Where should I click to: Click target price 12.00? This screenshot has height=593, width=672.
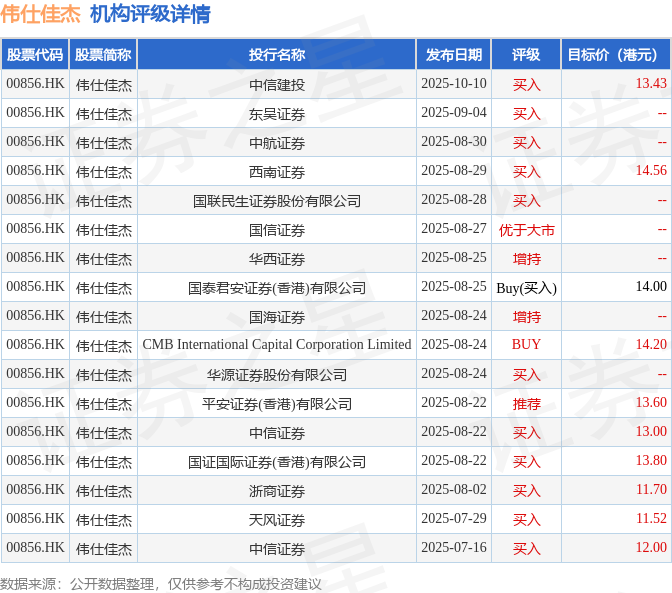click(651, 547)
